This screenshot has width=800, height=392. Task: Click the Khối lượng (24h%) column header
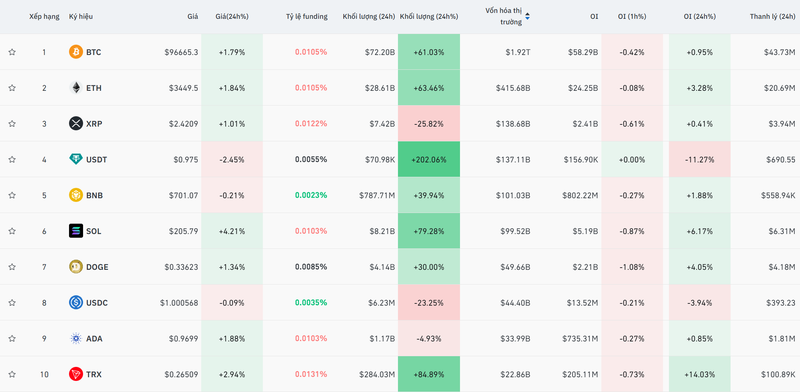click(429, 16)
